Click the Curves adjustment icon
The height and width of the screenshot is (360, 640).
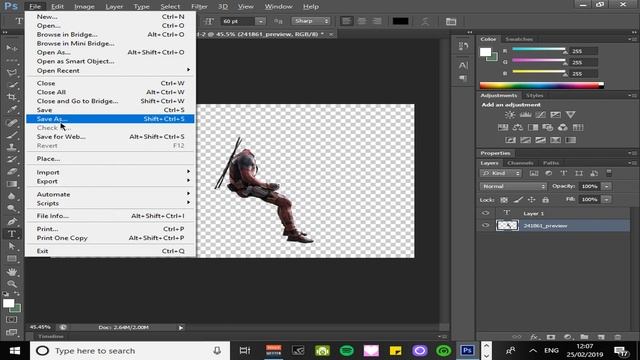click(540, 115)
